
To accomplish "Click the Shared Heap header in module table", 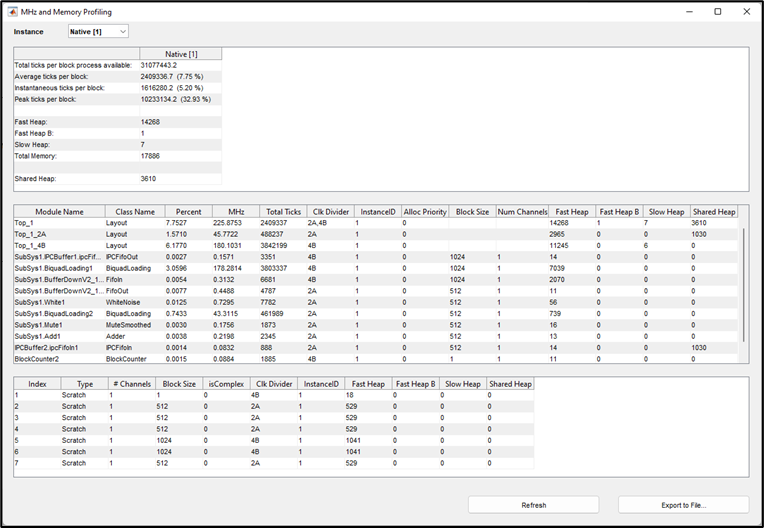I will [714, 212].
